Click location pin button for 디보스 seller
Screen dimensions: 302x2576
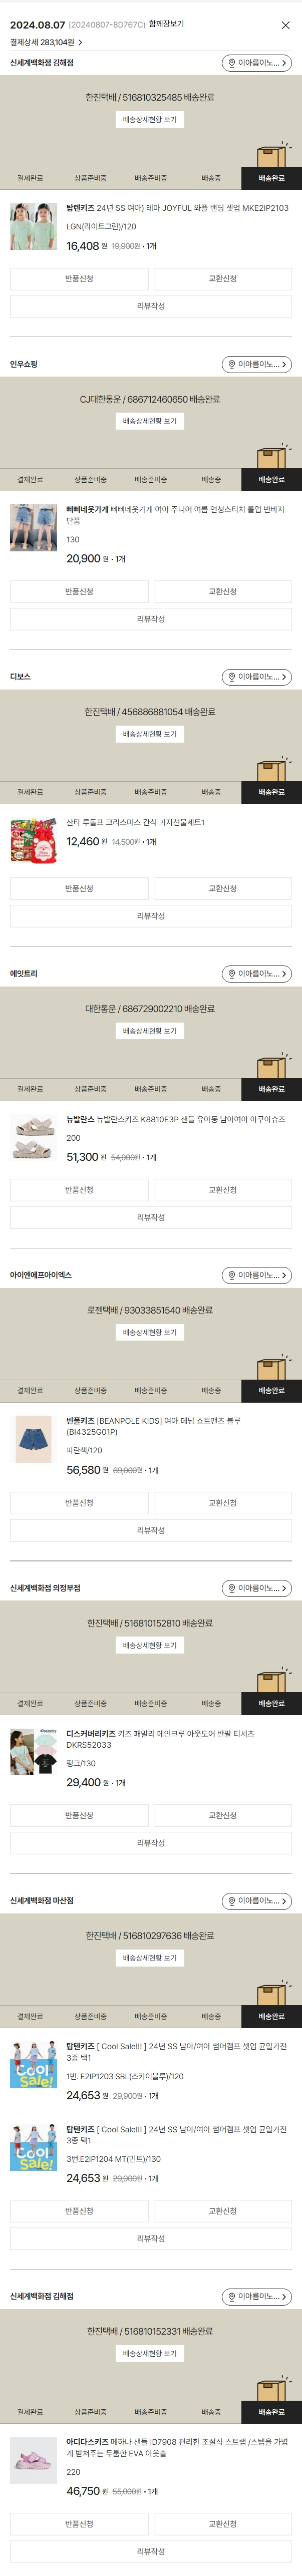(x=232, y=677)
